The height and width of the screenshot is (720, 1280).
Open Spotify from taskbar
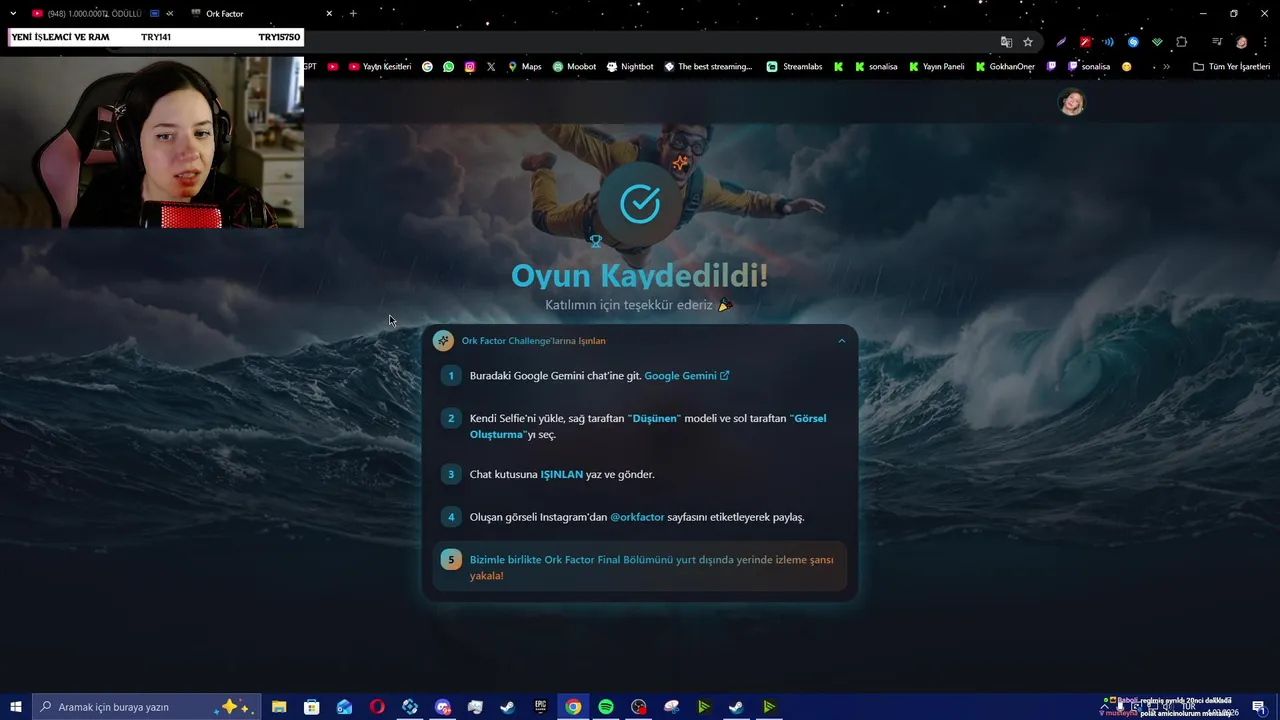pyautogui.click(x=606, y=707)
